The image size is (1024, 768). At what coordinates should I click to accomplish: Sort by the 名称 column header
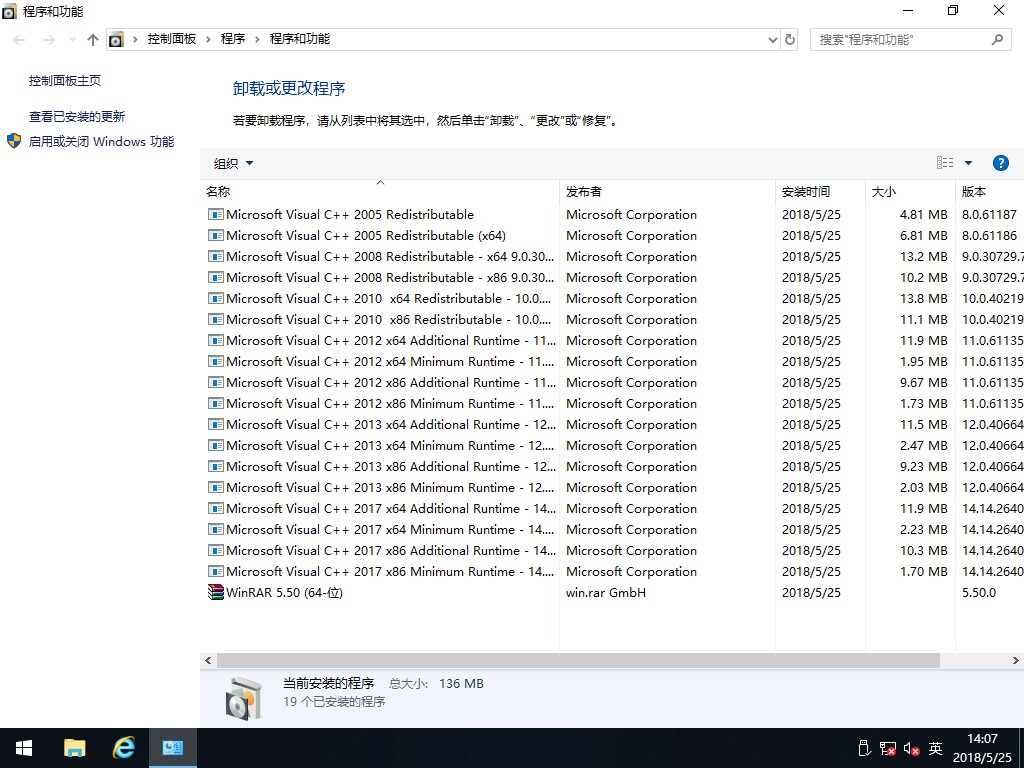coord(379,191)
